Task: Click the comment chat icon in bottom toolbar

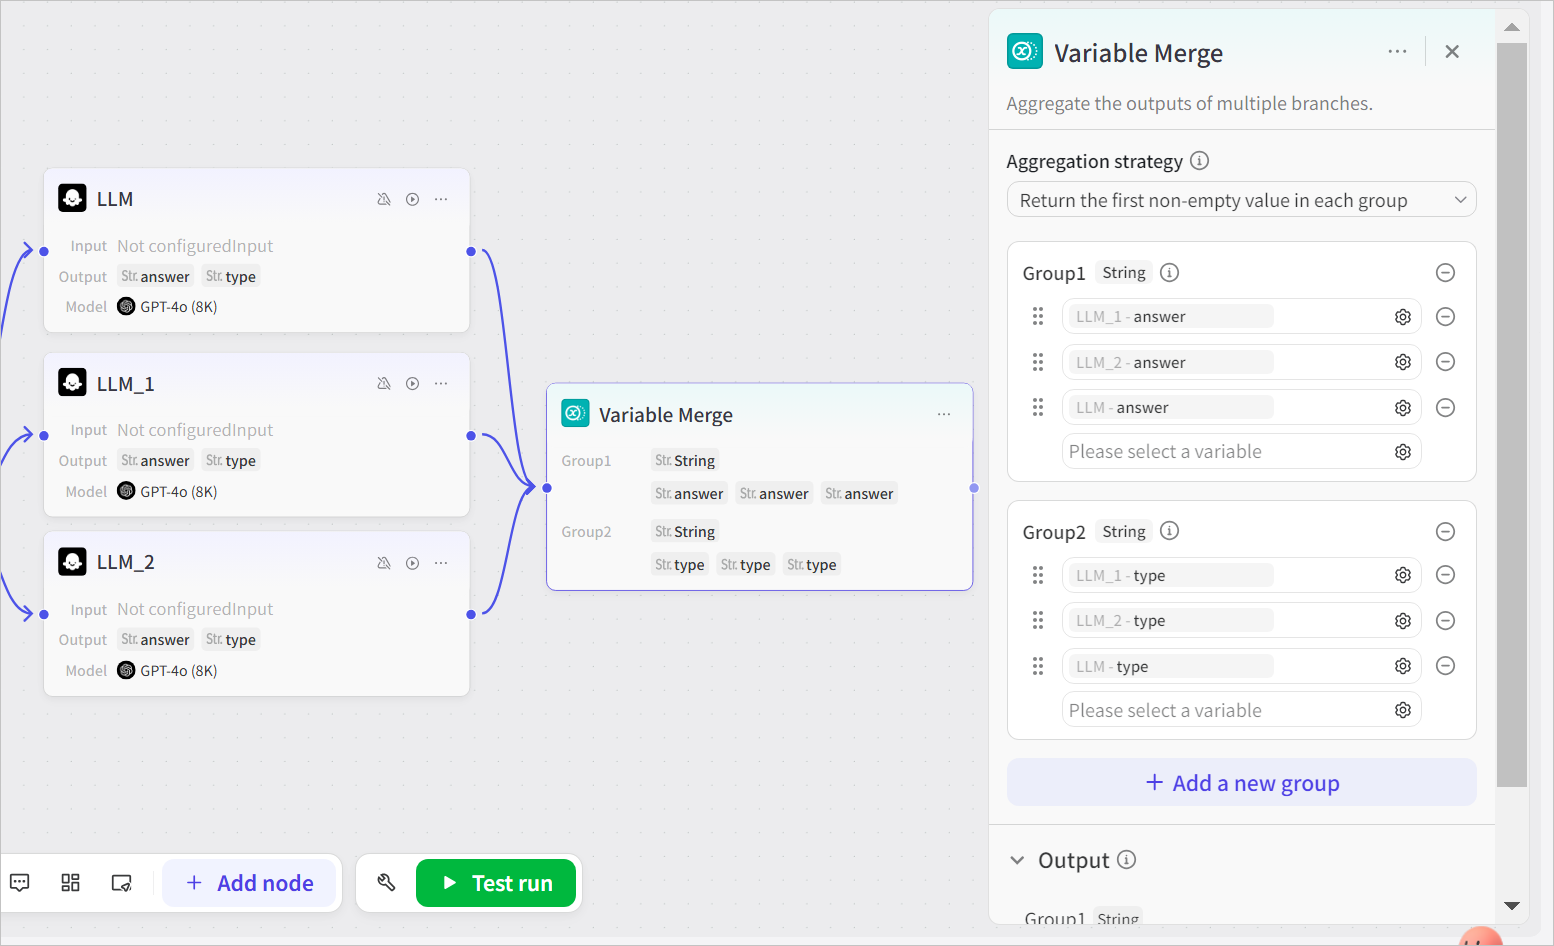Action: point(20,883)
